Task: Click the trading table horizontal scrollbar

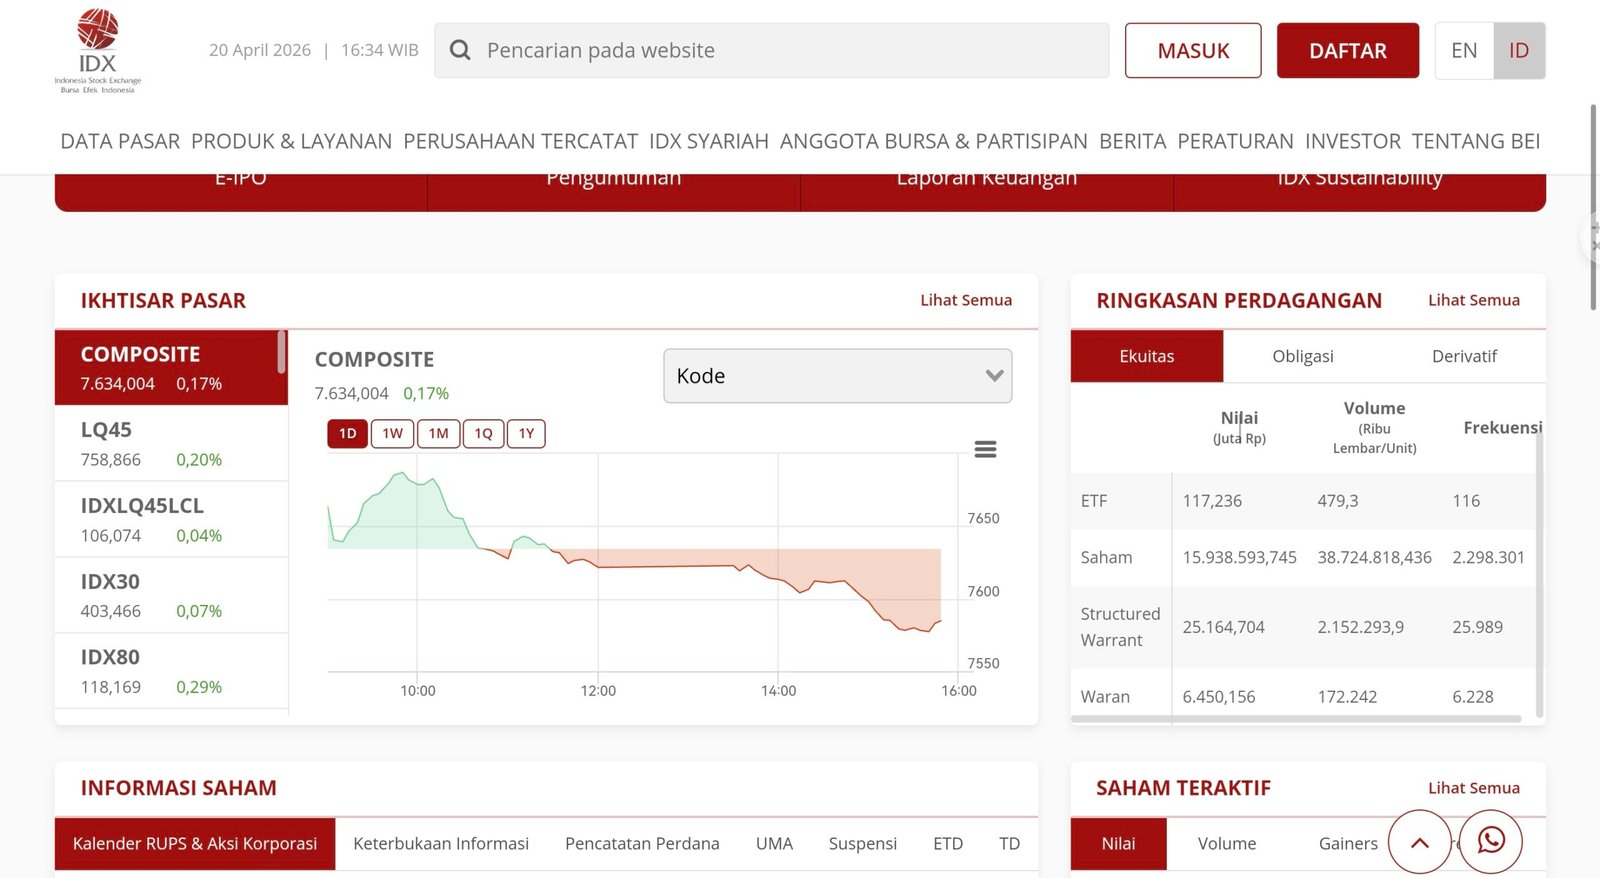Action: pos(1298,718)
